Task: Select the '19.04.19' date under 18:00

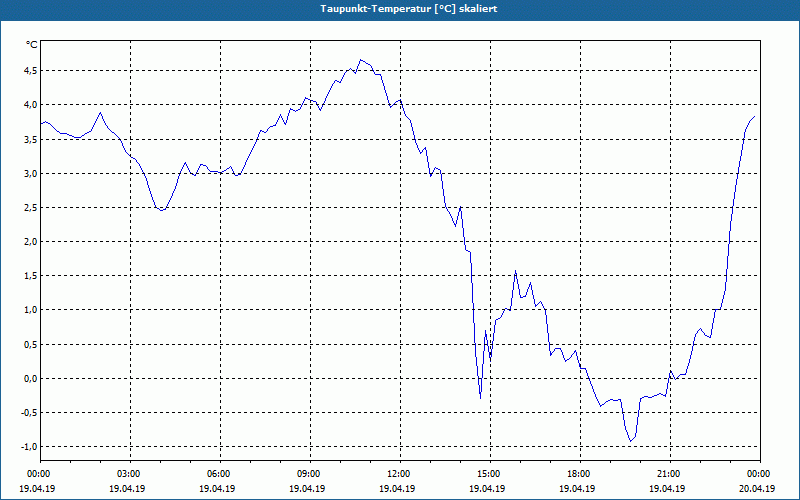Action: tap(578, 488)
